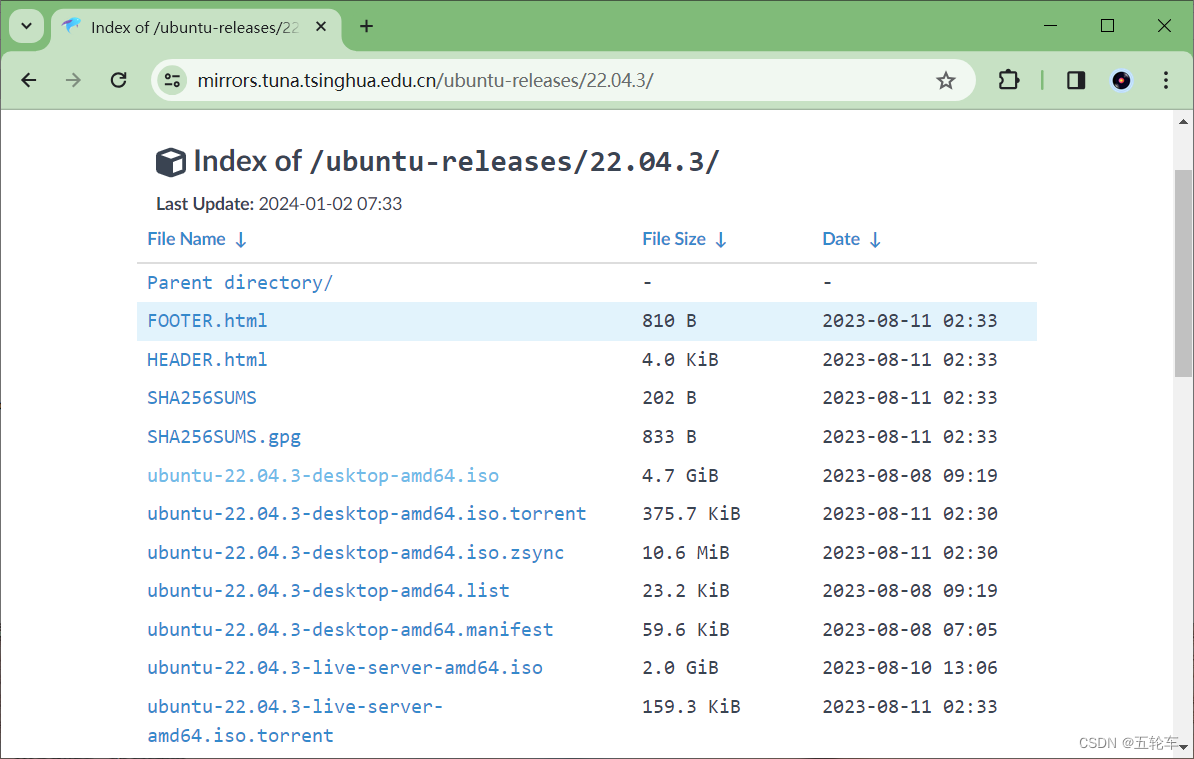The image size is (1194, 759).
Task: Open ubuntu-22.04.3-desktop-amd64.manifest link
Action: [x=350, y=630]
